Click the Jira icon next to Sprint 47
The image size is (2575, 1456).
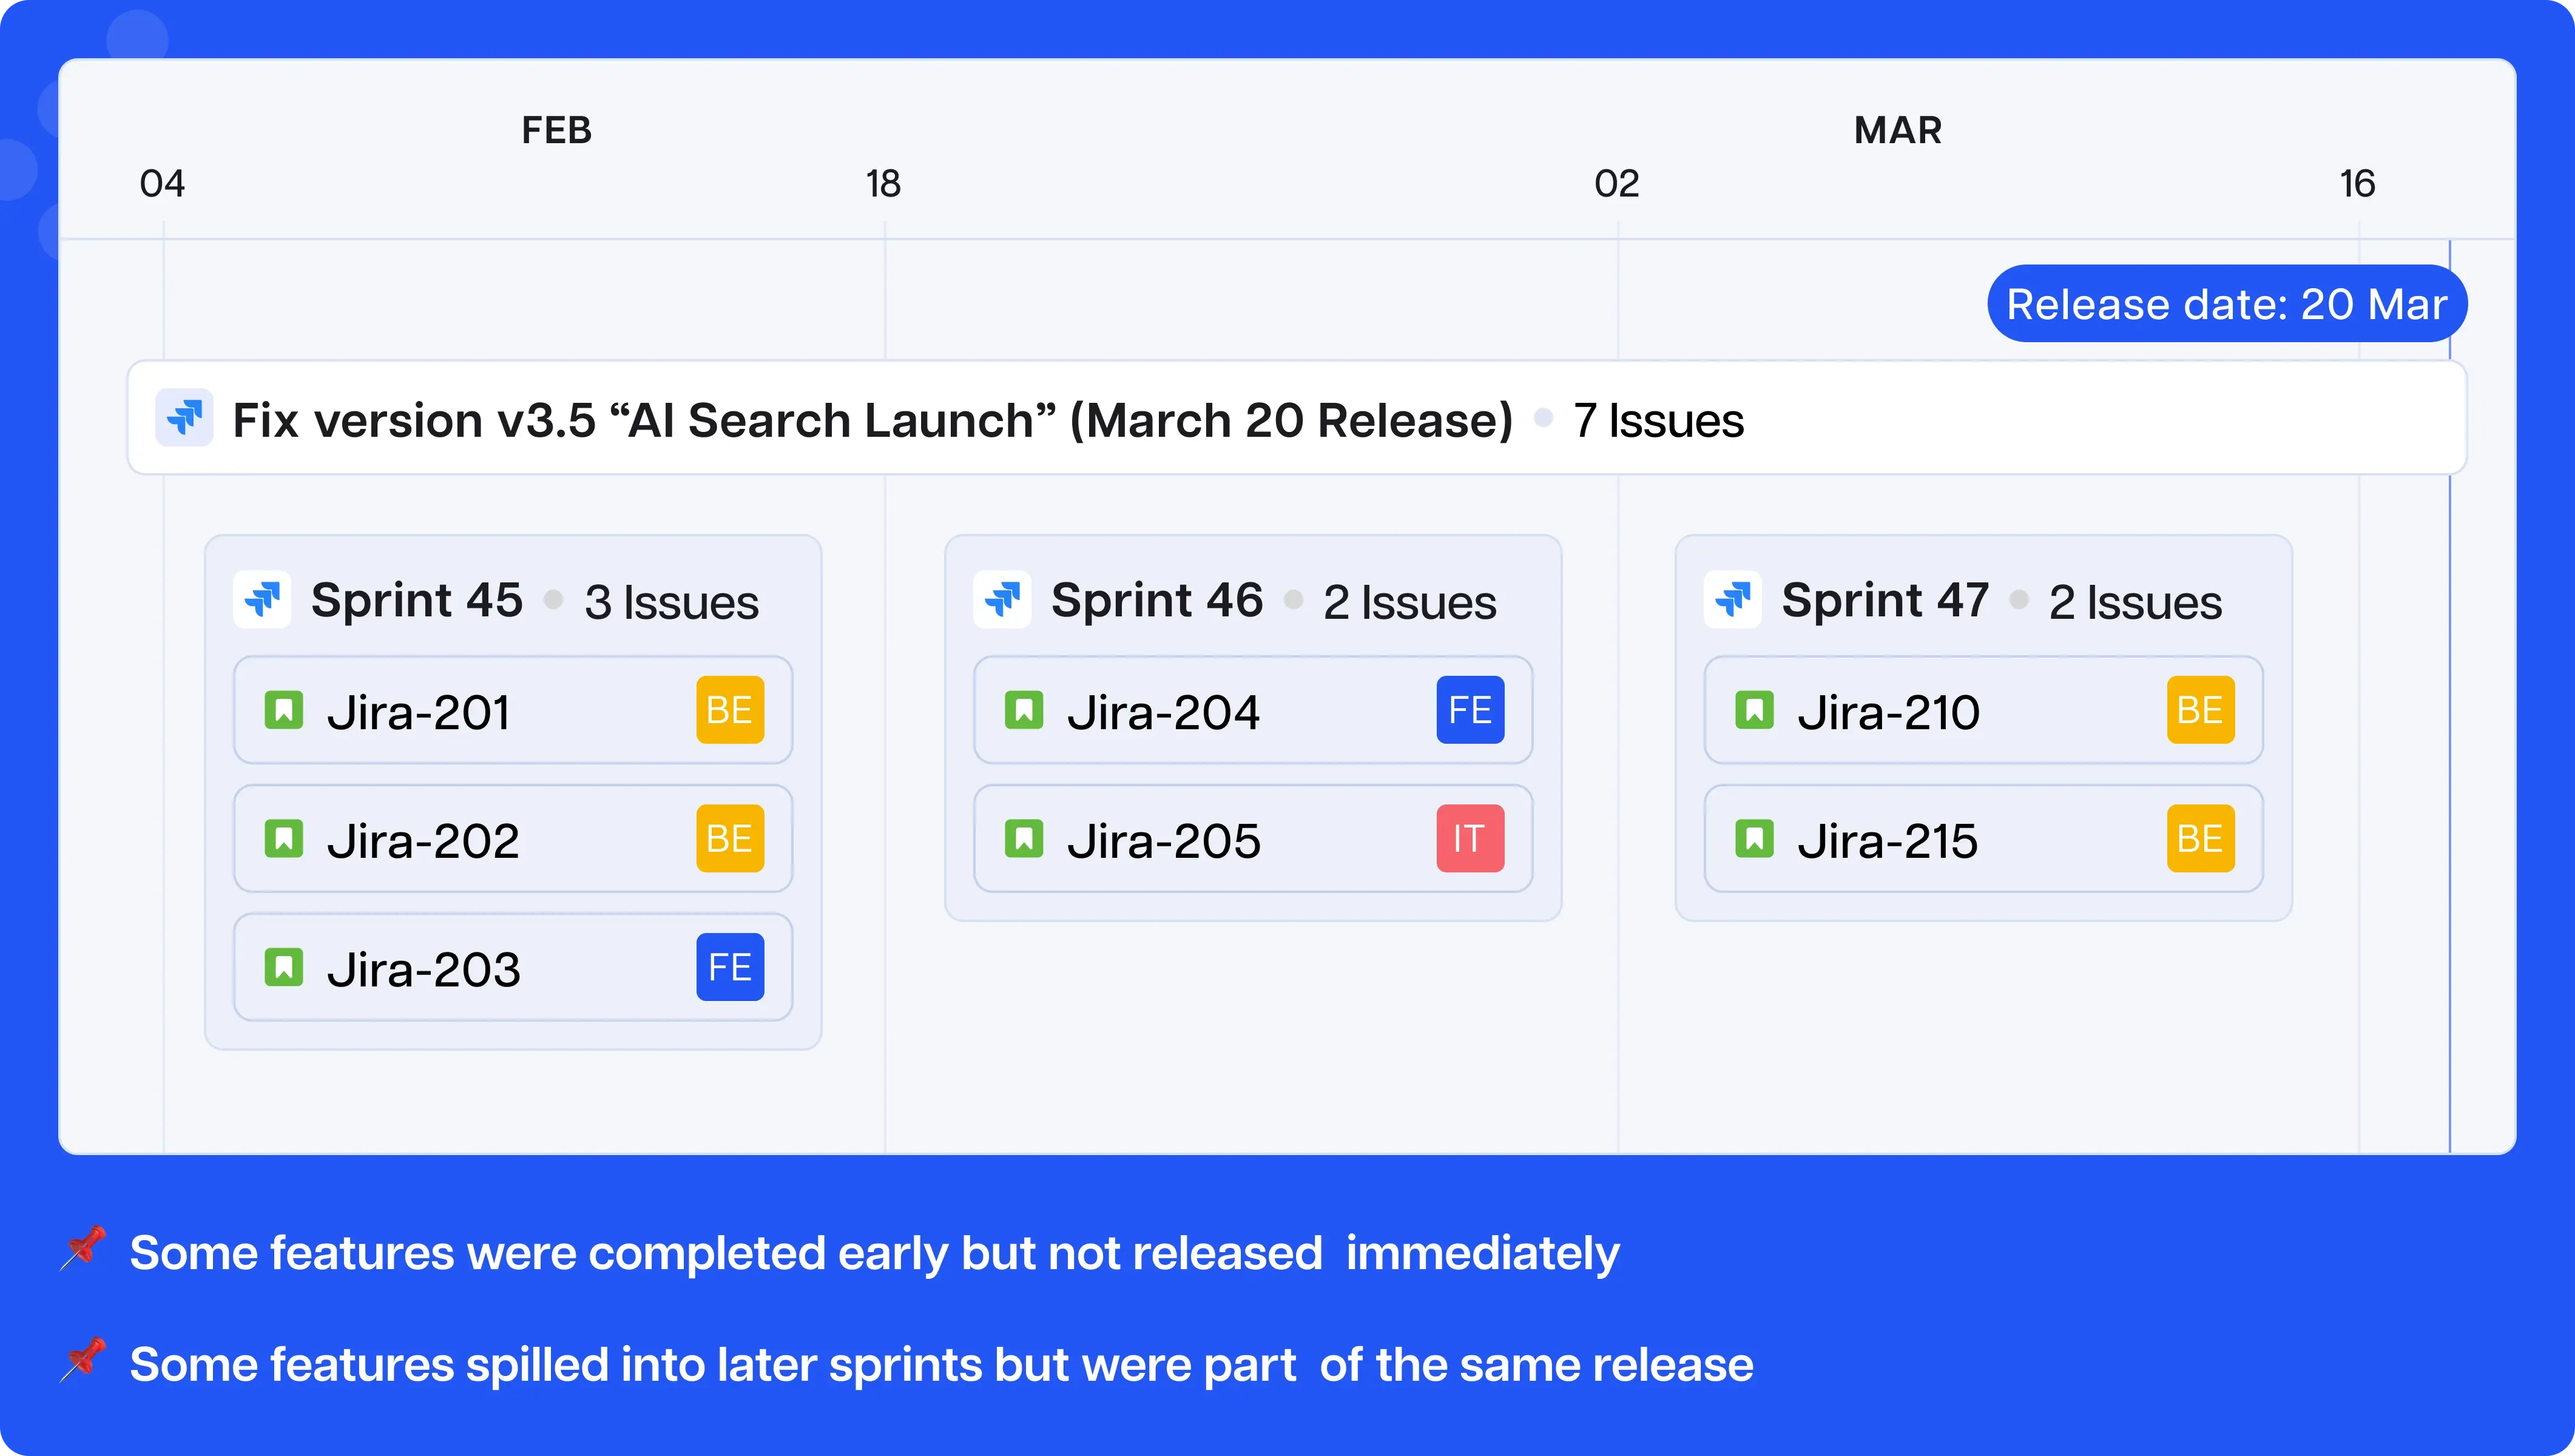pos(1733,600)
